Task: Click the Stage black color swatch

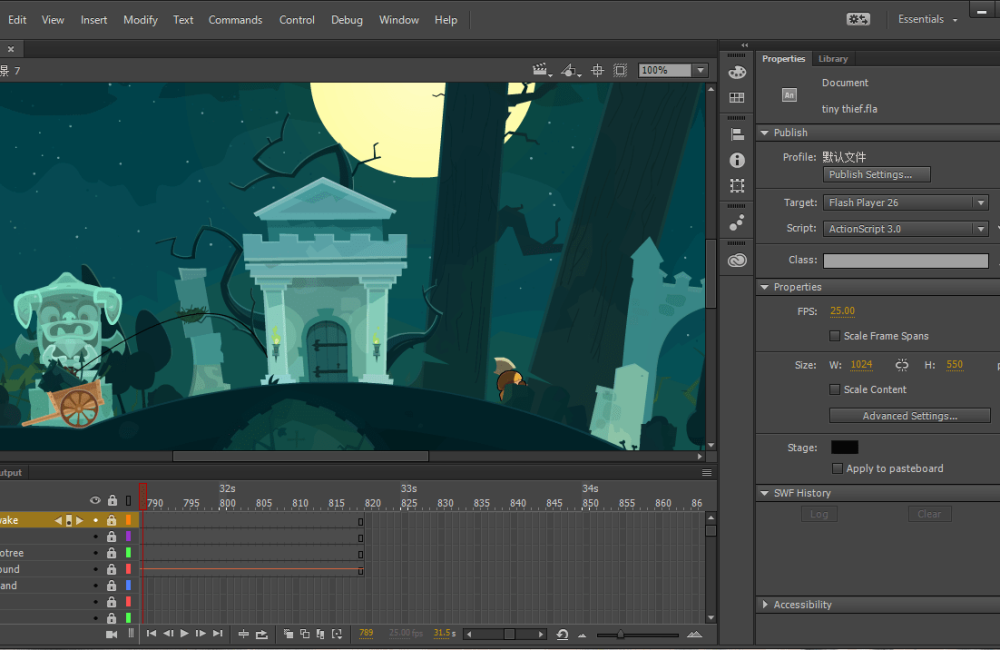Action: [844, 447]
